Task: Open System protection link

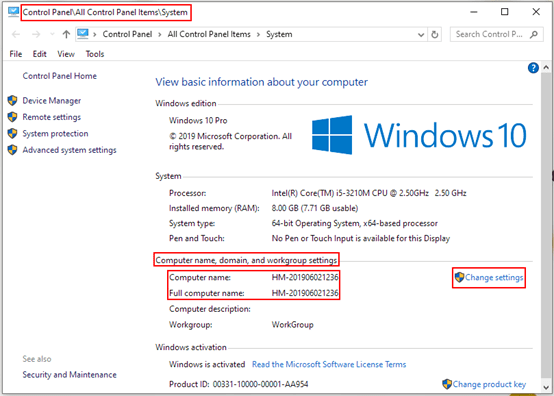Action: tap(55, 134)
